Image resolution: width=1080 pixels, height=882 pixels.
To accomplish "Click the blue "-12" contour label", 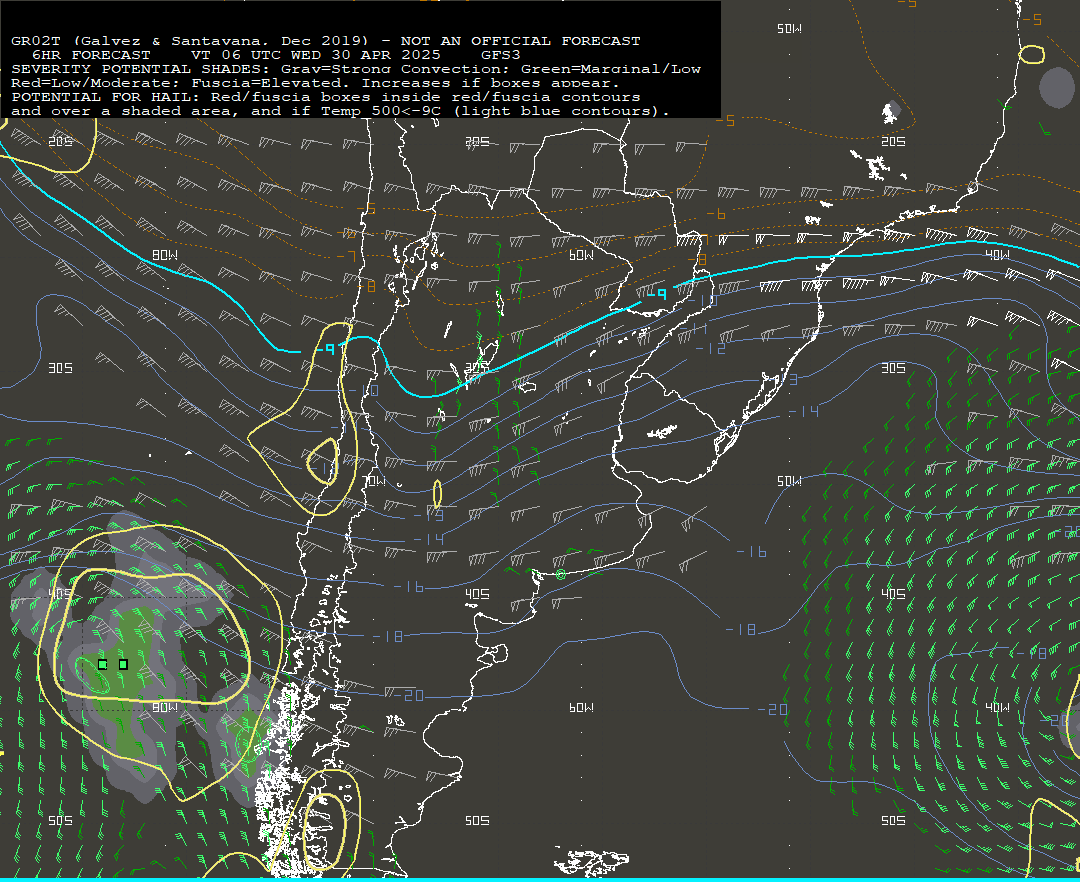I will click(712, 349).
